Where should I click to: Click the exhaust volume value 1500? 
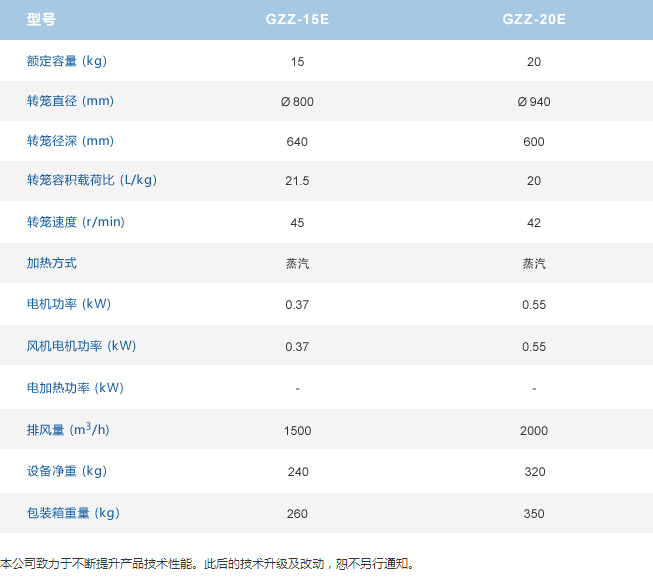click(297, 430)
